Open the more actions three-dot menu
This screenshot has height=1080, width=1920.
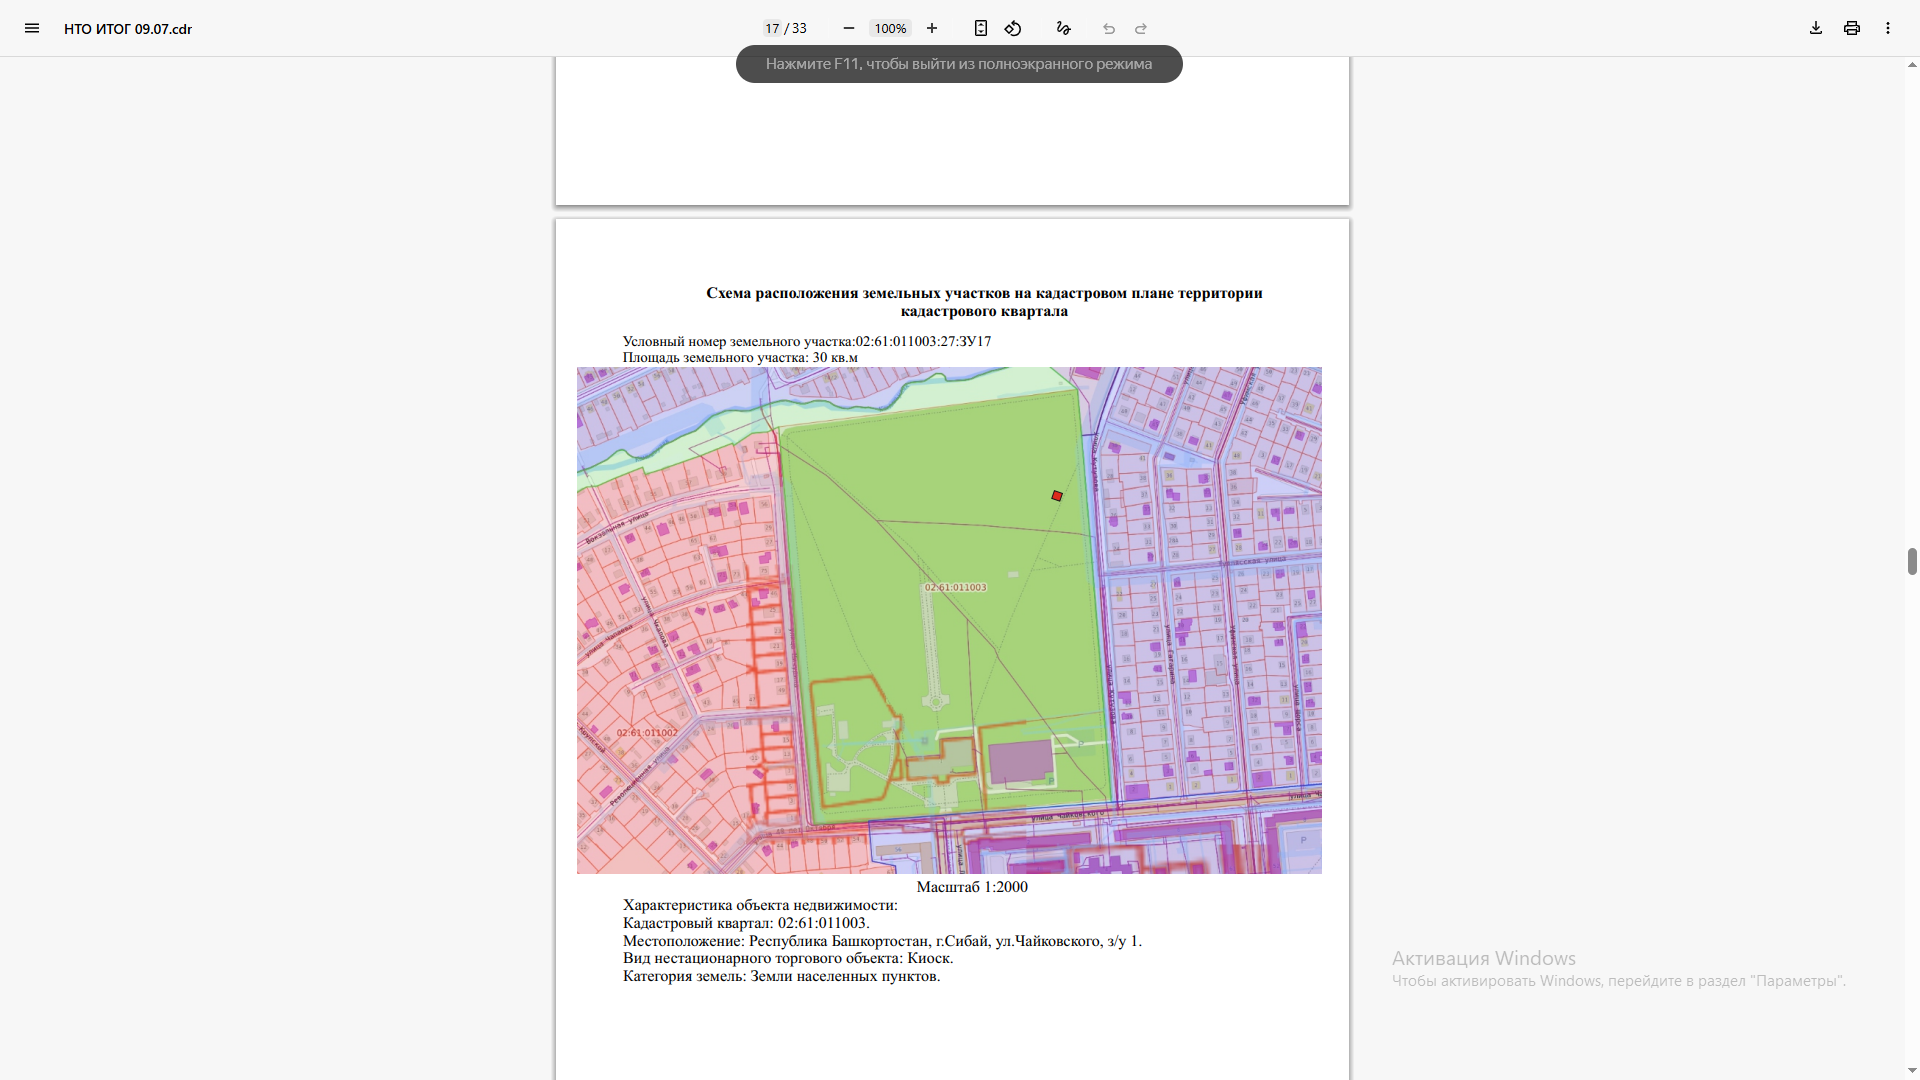(x=1888, y=28)
